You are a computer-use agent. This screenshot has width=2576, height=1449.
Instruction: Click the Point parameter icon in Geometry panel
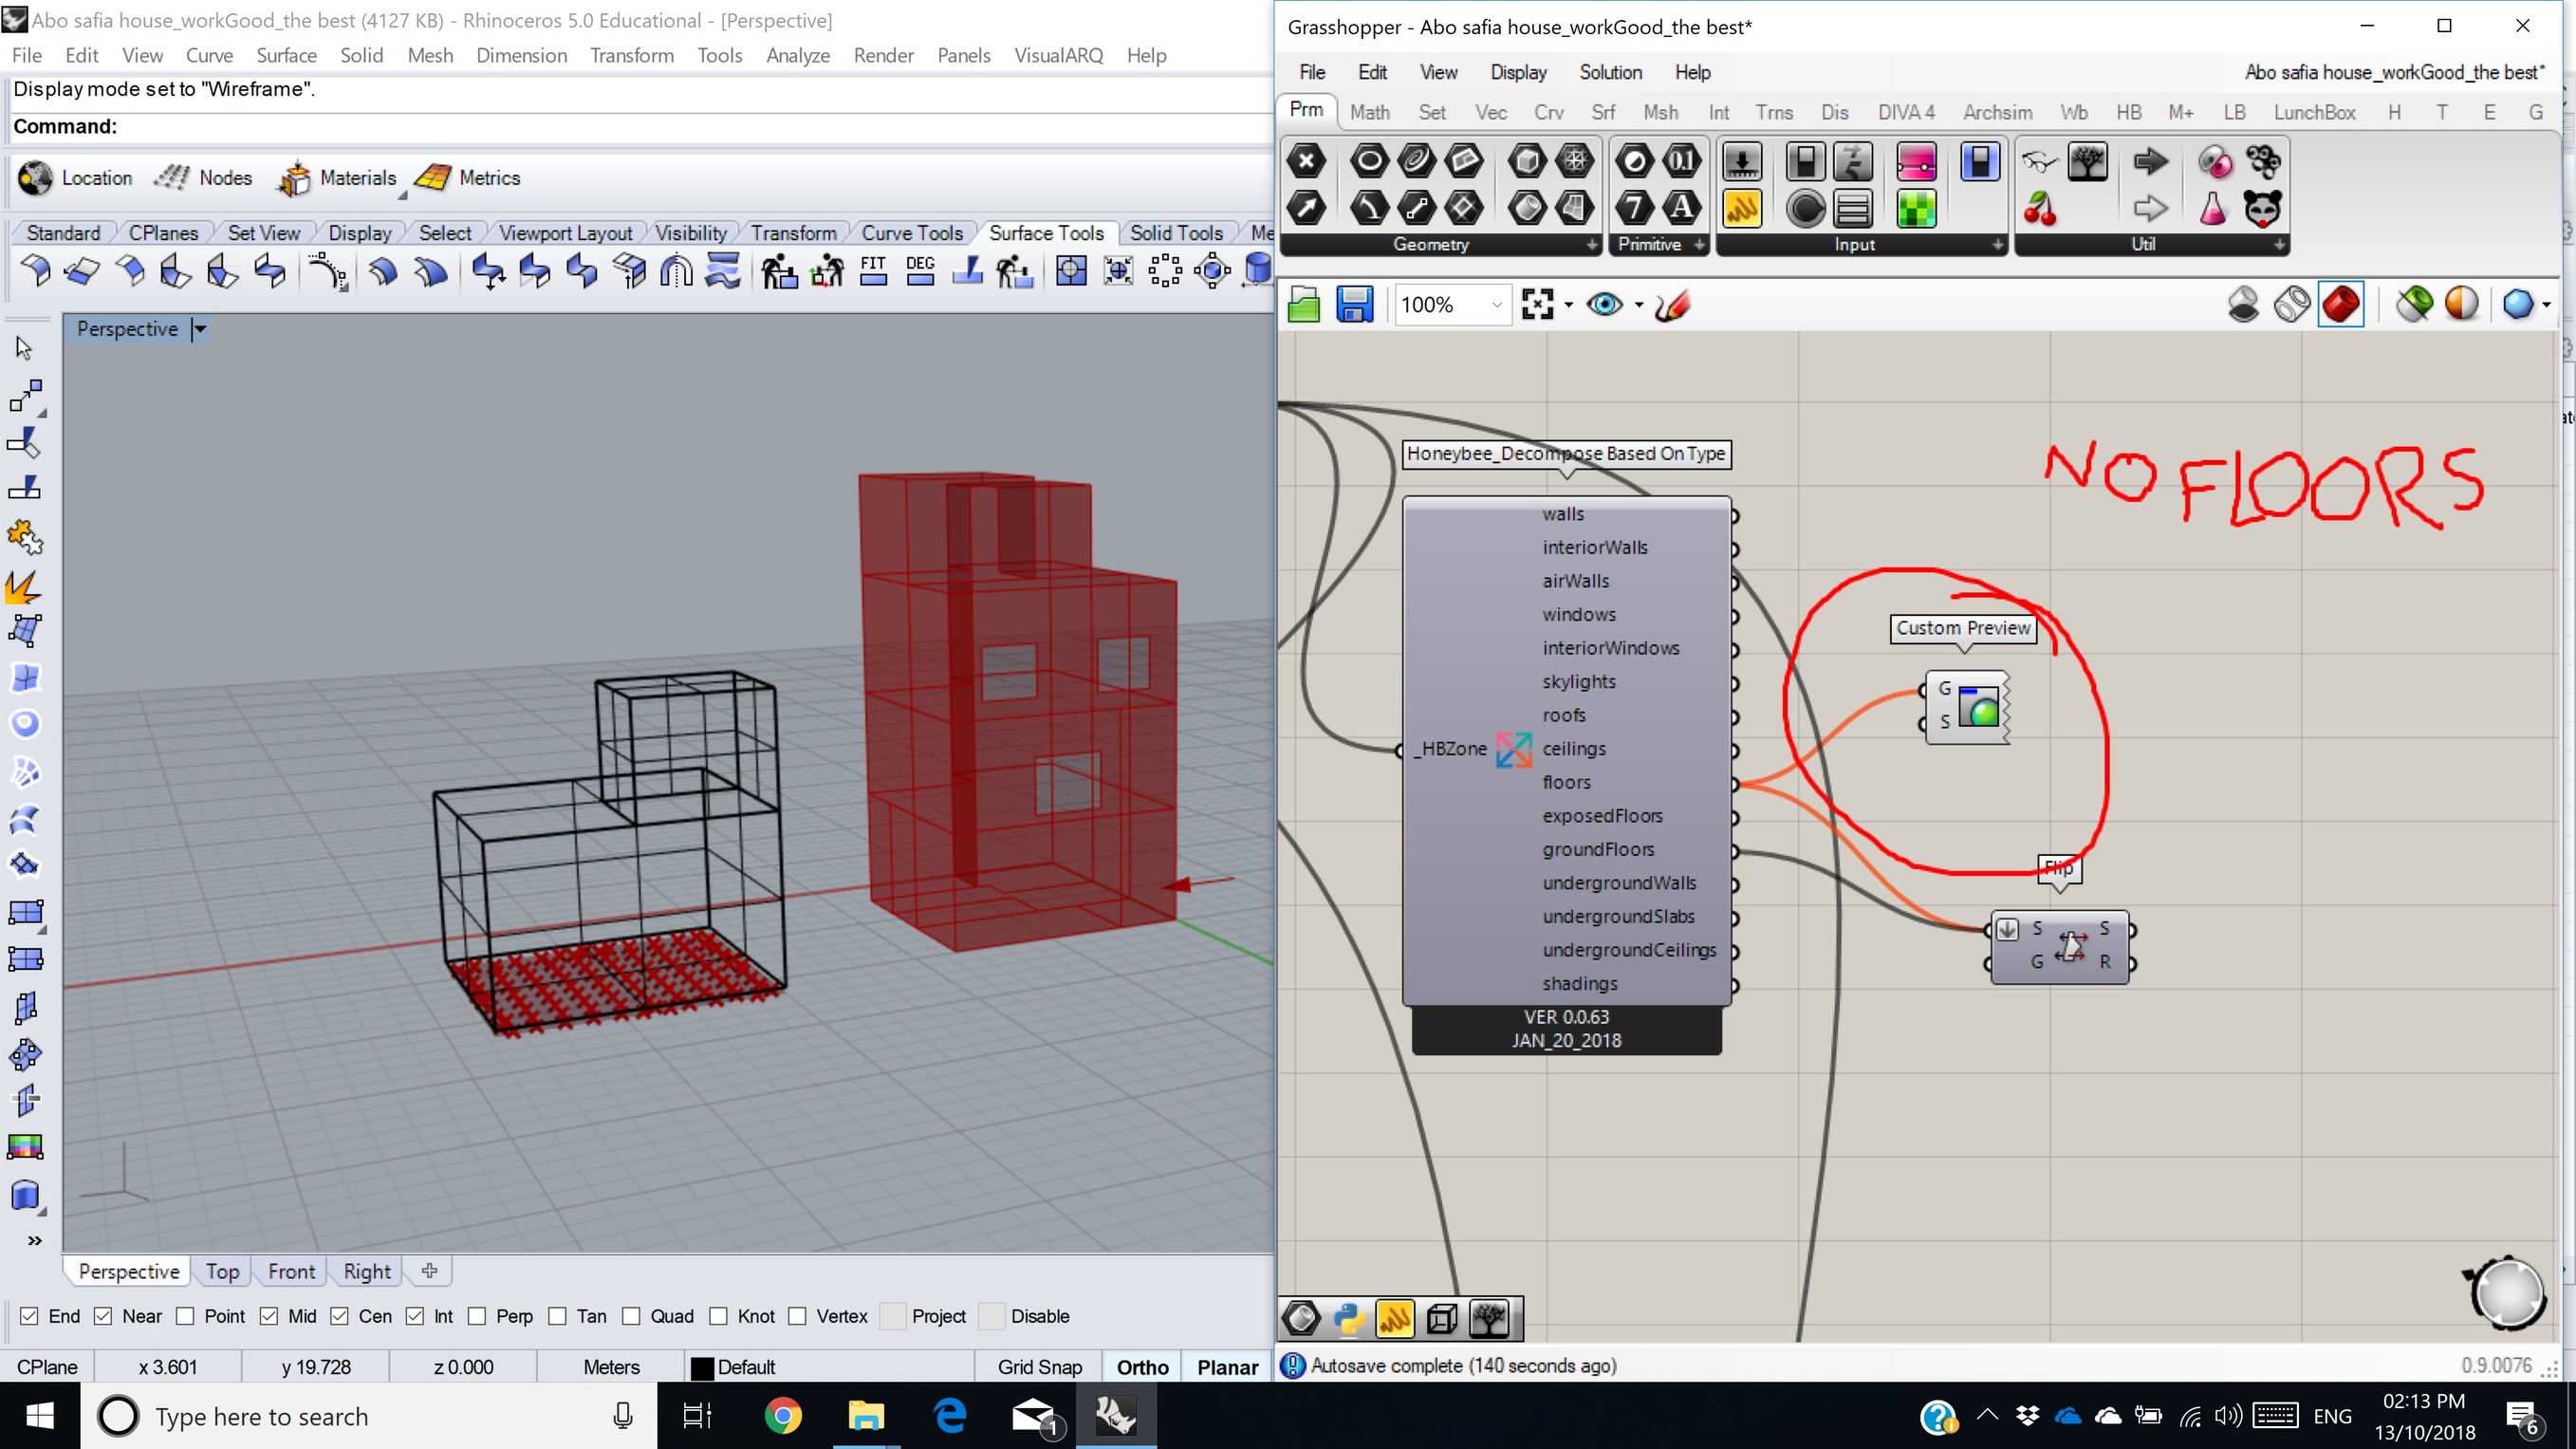(x=1306, y=161)
